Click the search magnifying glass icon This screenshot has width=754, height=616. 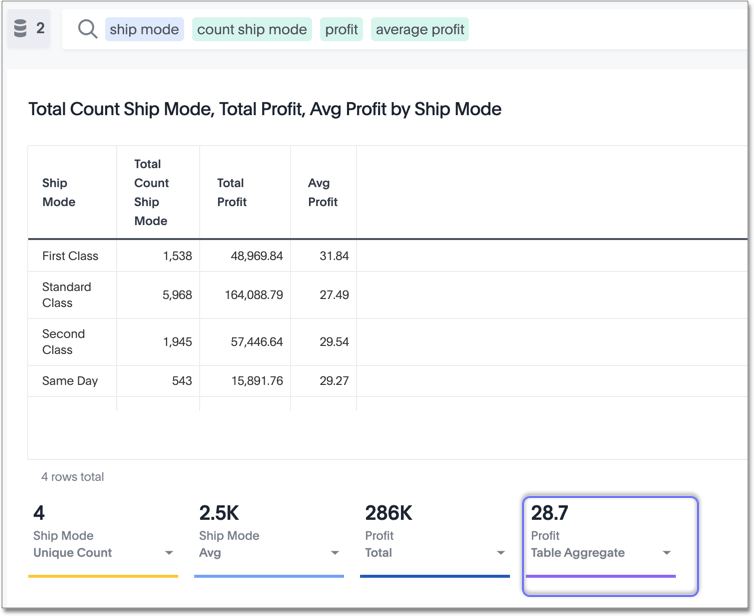pyautogui.click(x=87, y=30)
